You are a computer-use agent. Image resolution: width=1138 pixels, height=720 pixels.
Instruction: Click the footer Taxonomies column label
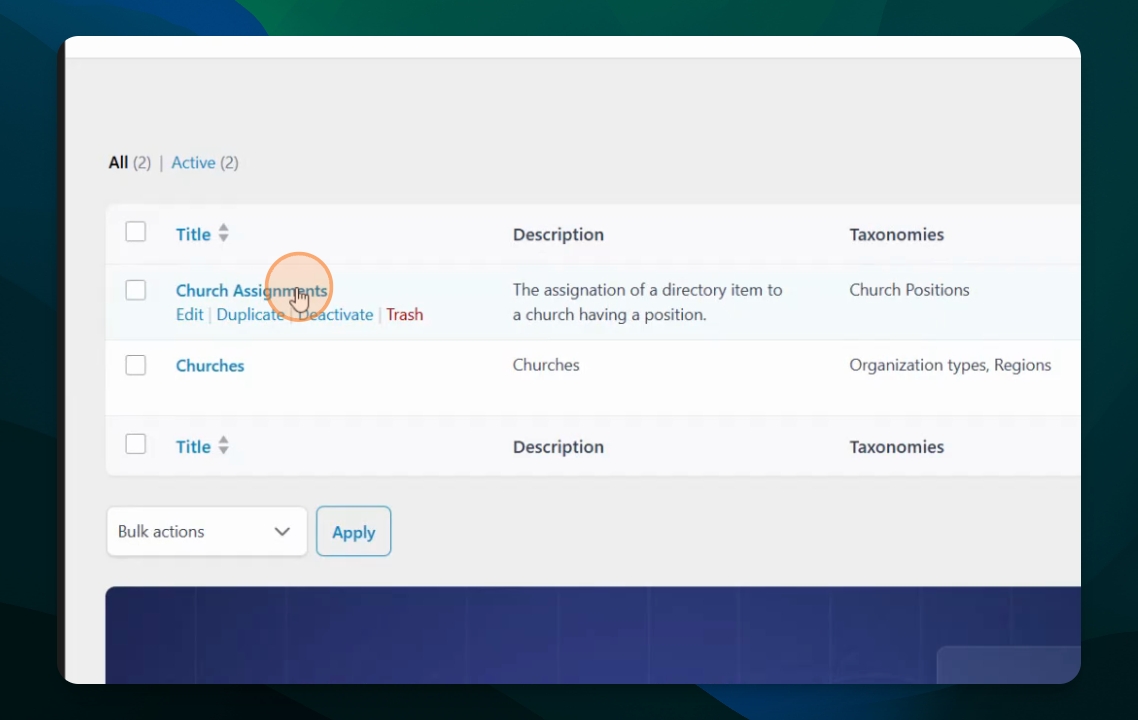[x=896, y=446]
